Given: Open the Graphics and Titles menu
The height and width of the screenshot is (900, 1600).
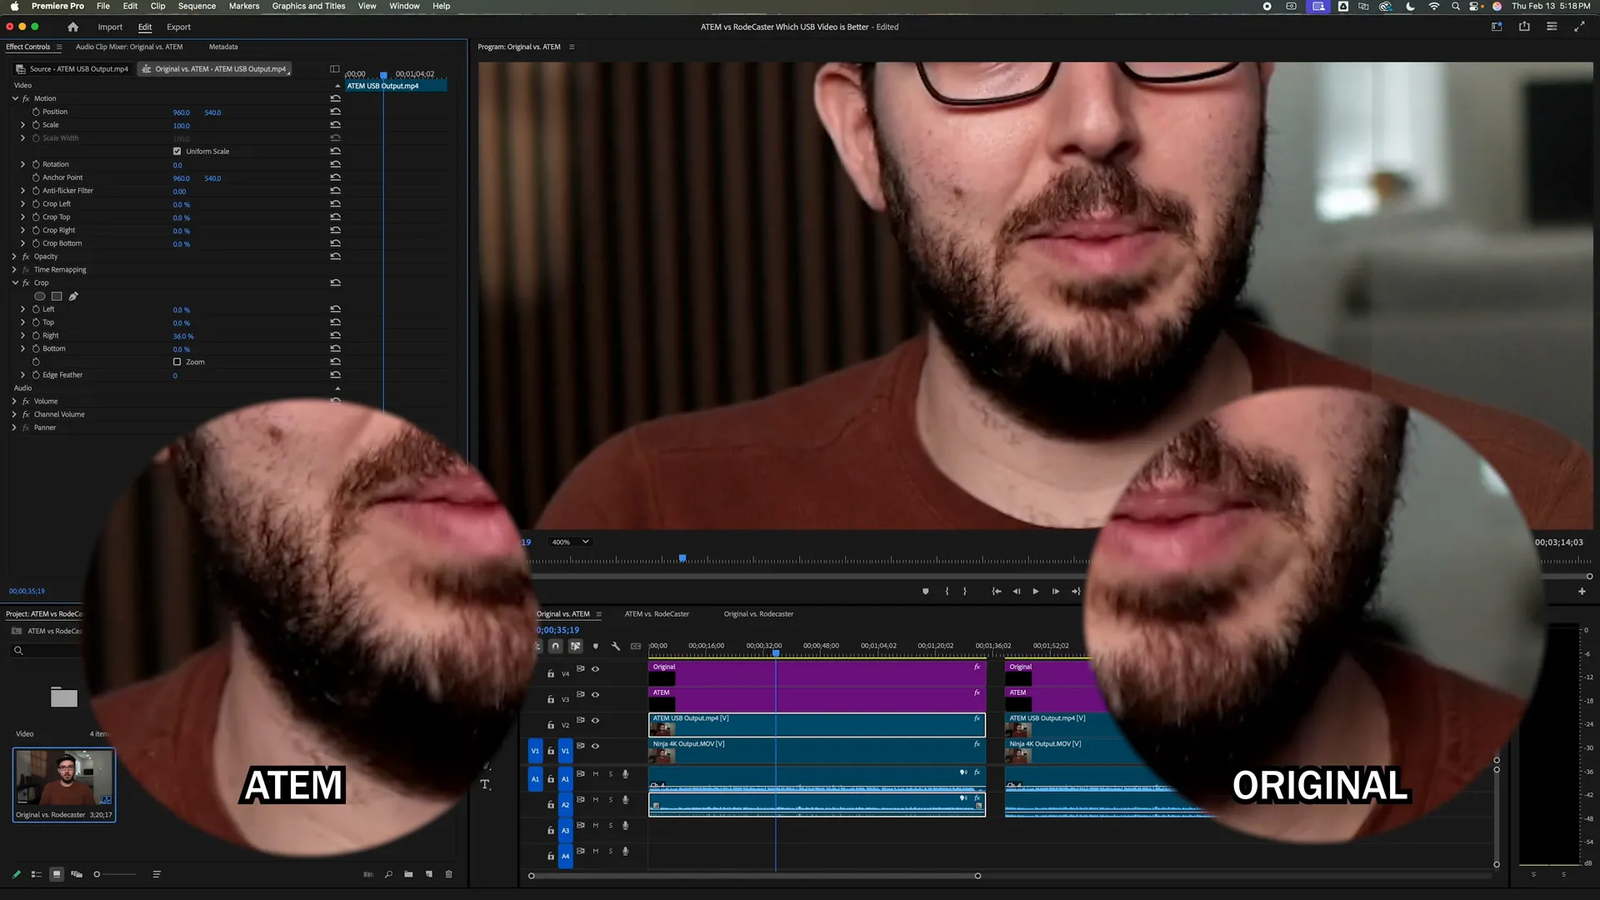Looking at the screenshot, I should click(308, 6).
